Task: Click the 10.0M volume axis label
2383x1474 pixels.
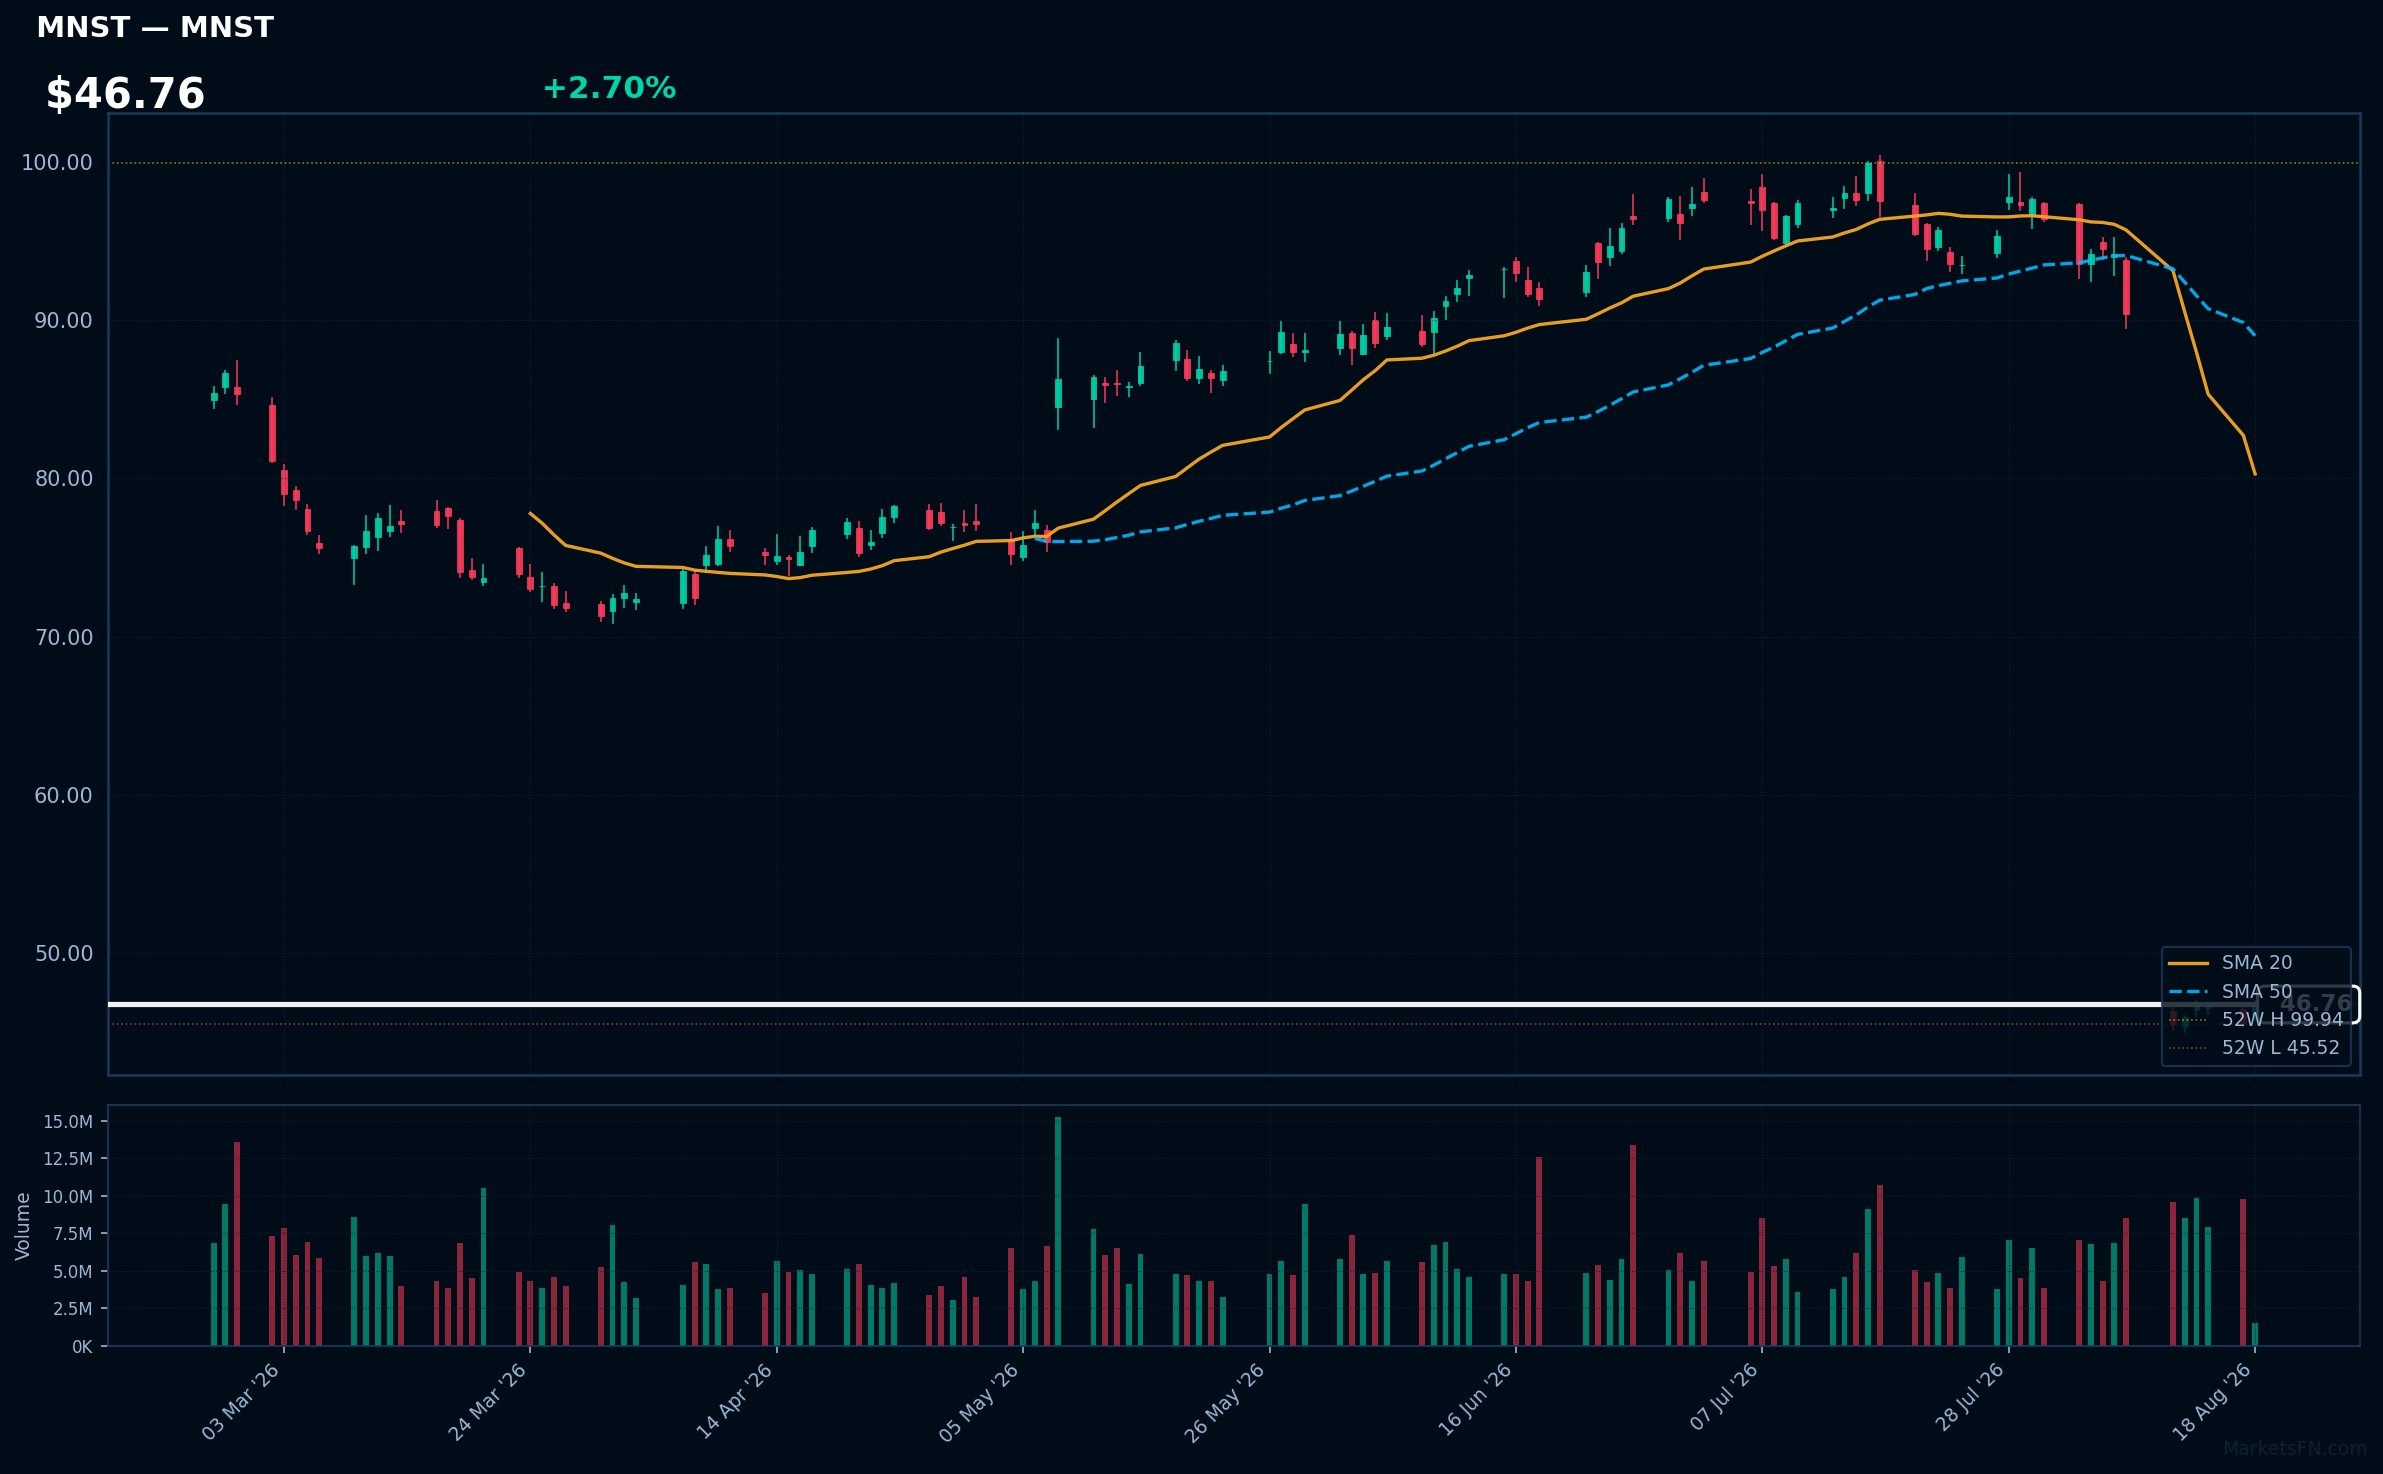Action: pos(68,1197)
